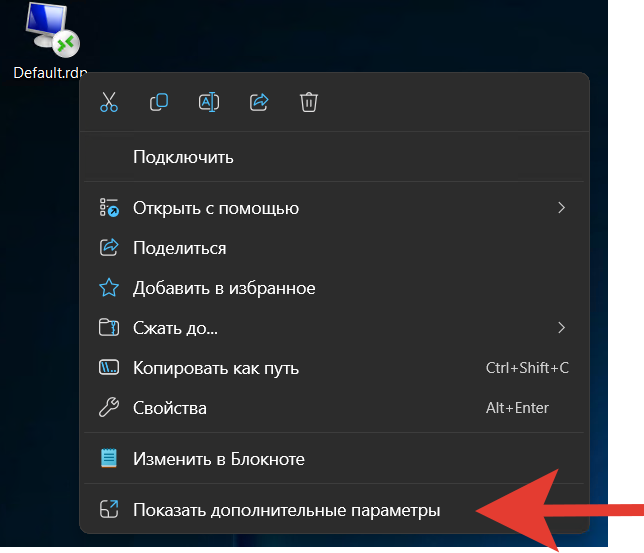Click the Cut scissors icon

(109, 102)
